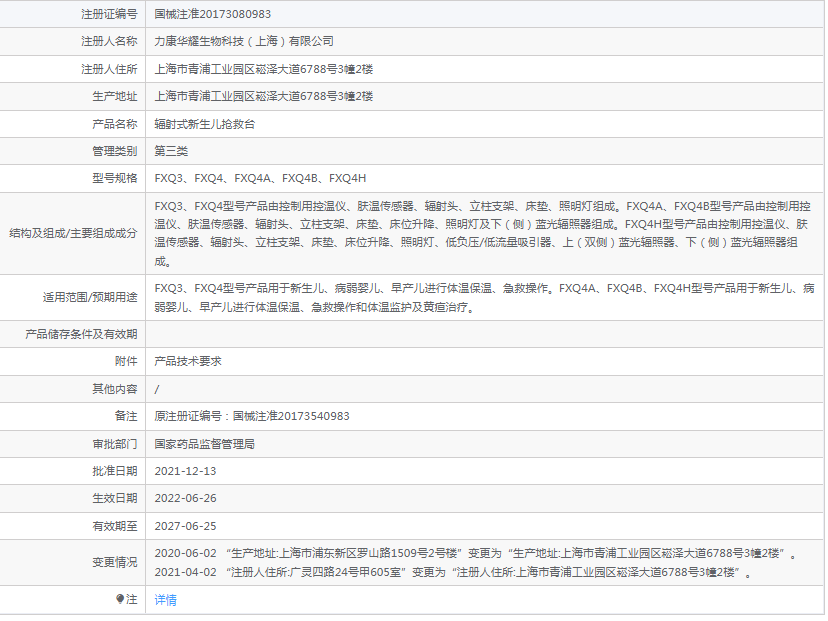Select the 生产地址 address value
Image resolution: width=828 pixels, height=621 pixels.
pyautogui.click(x=264, y=96)
